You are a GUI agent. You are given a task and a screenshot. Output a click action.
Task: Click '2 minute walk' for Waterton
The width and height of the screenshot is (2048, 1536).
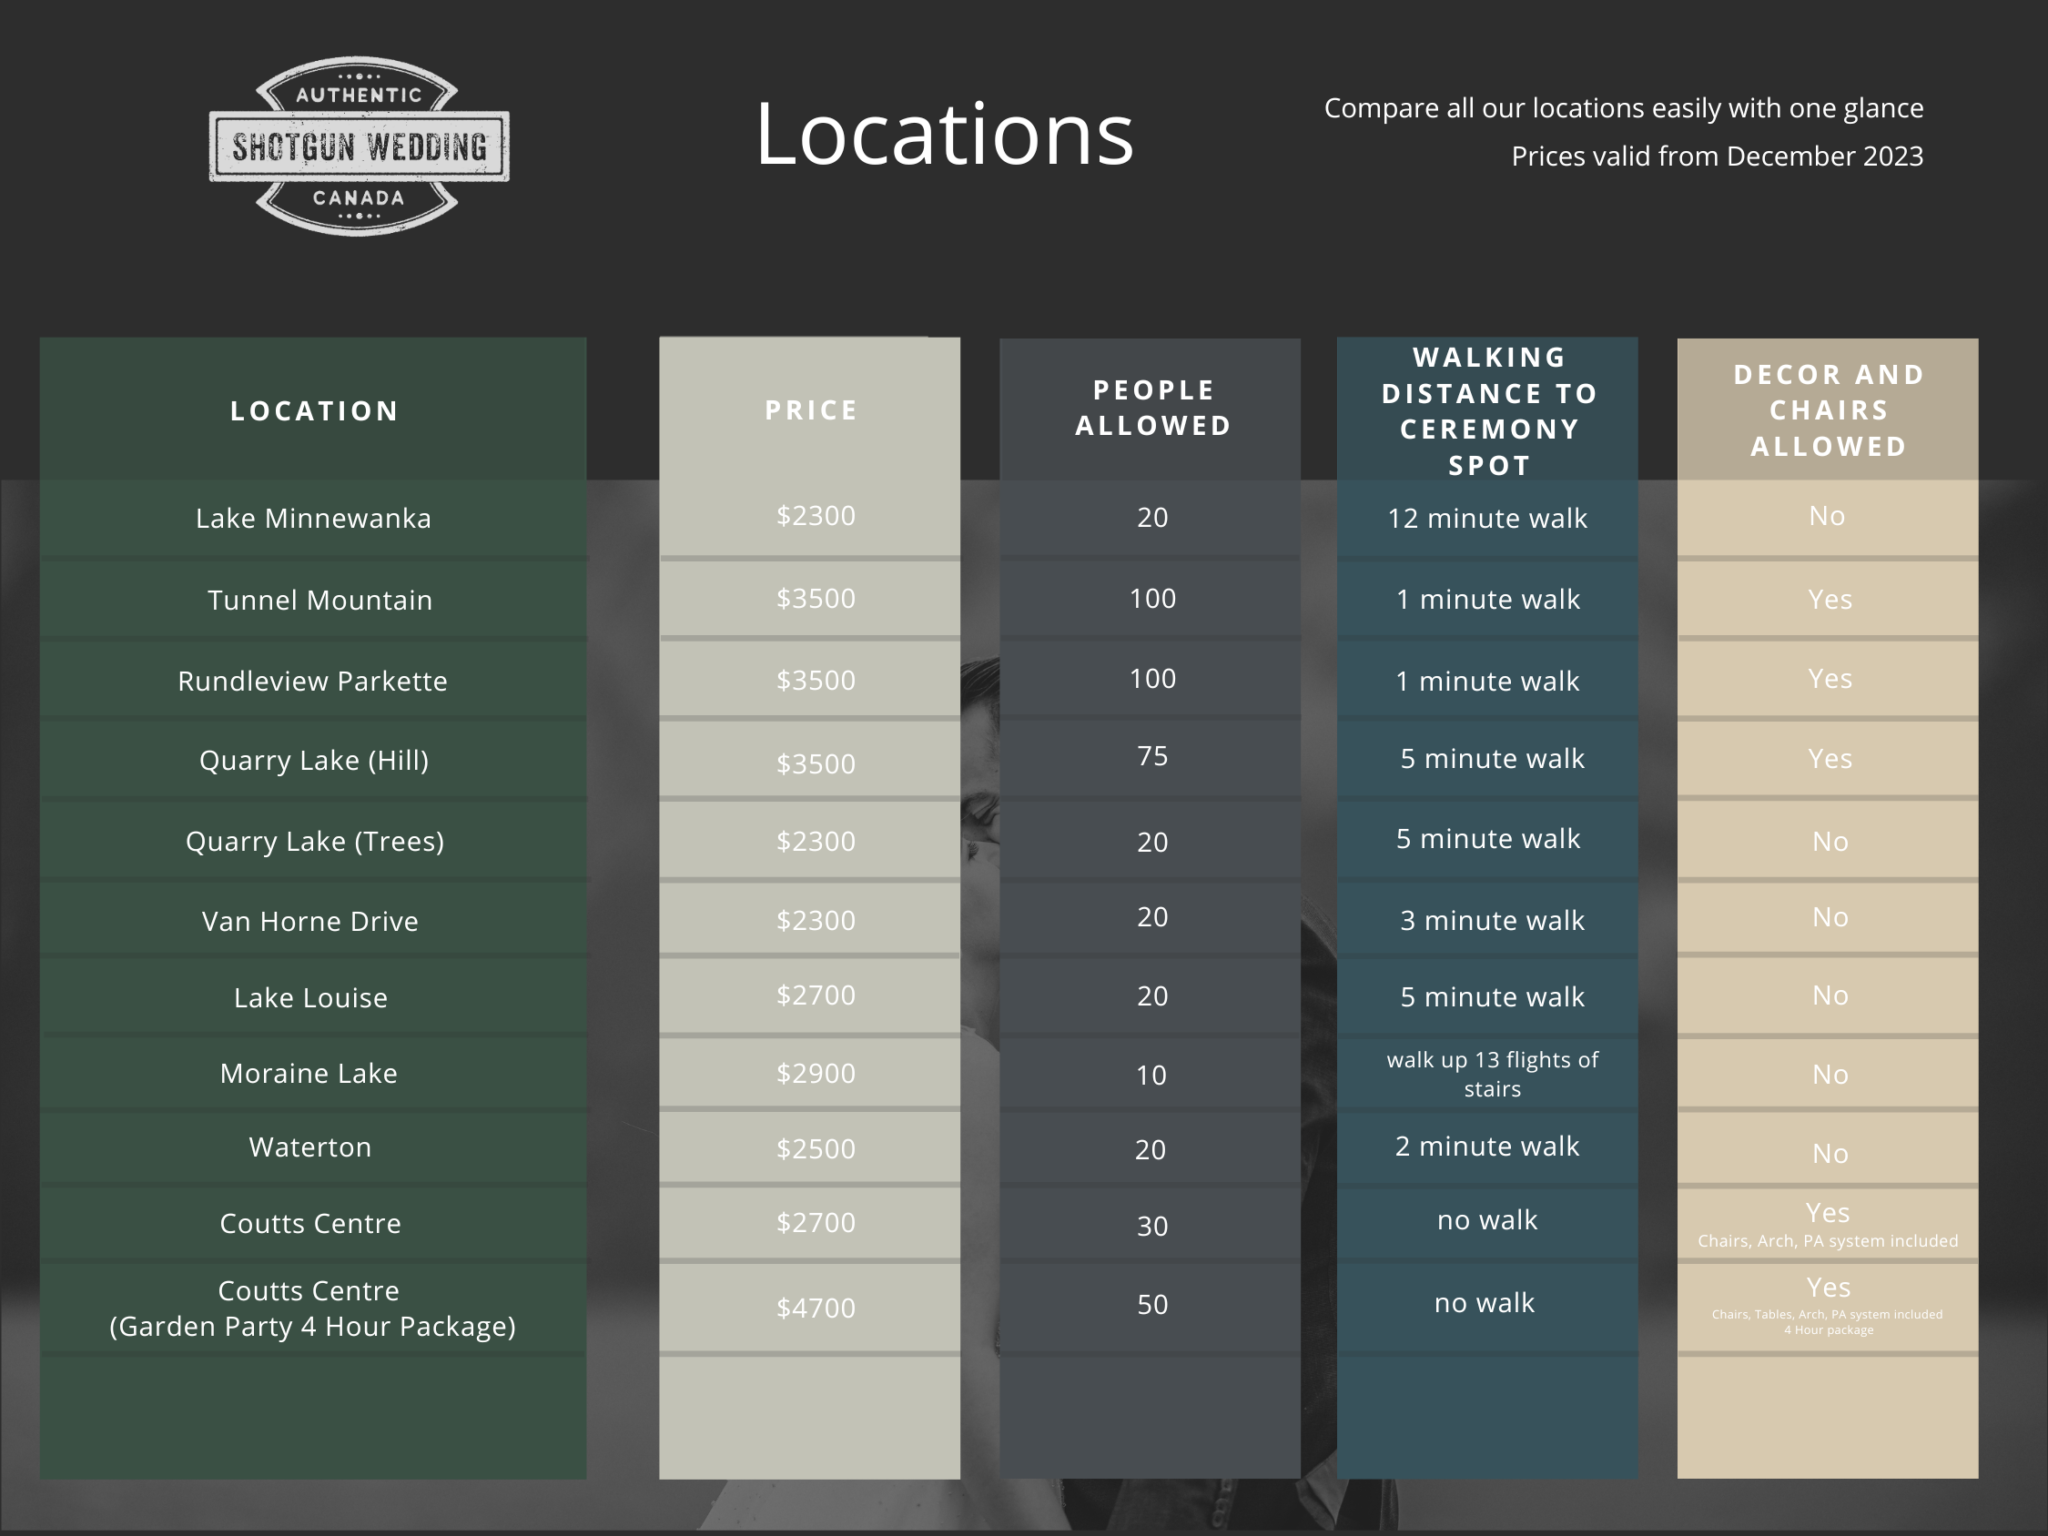coord(1487,1147)
